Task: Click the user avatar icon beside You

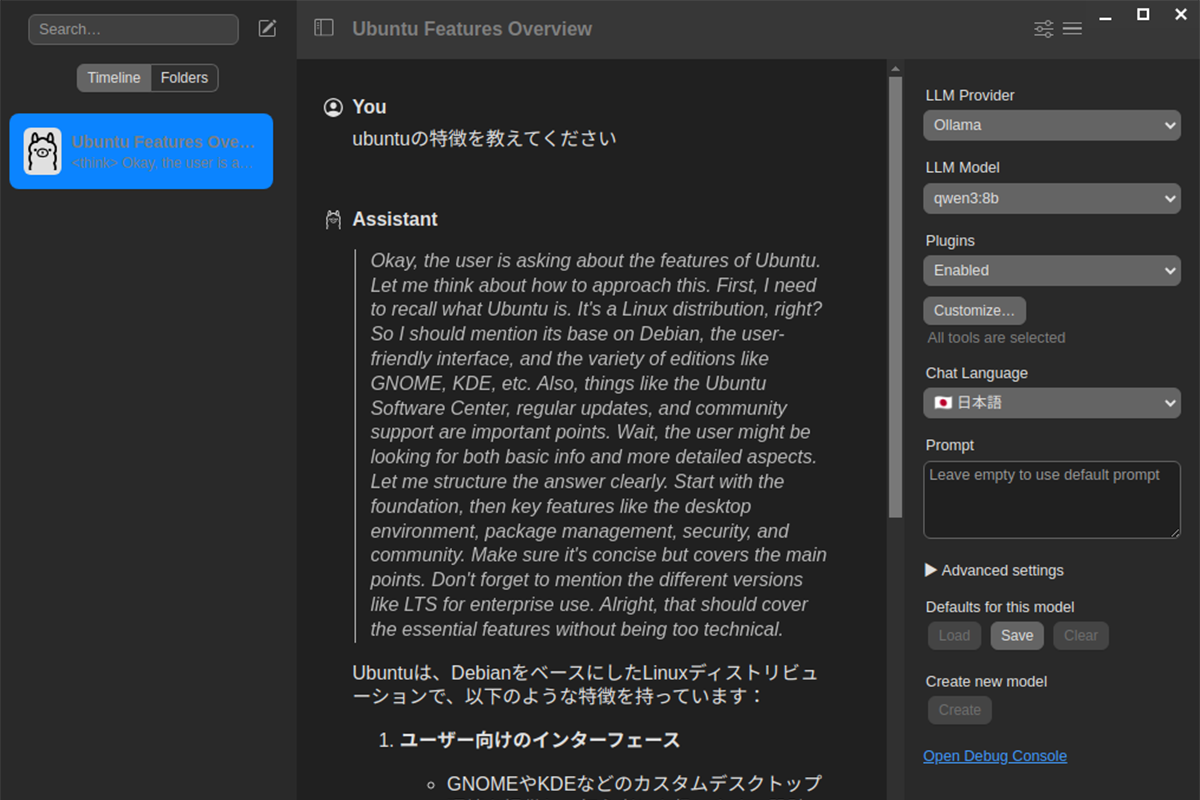Action: coord(334,107)
